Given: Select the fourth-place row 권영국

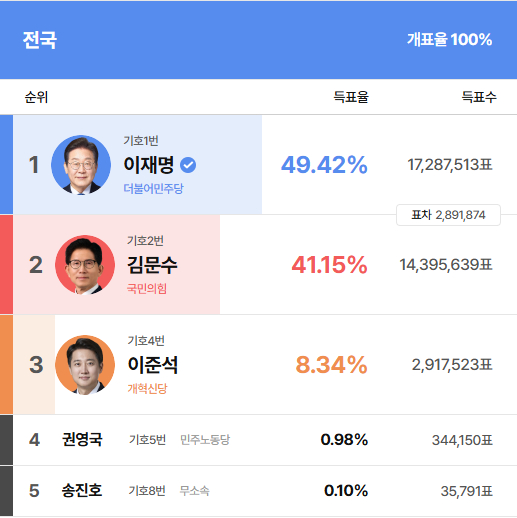Looking at the screenshot, I should pyautogui.click(x=258, y=440).
